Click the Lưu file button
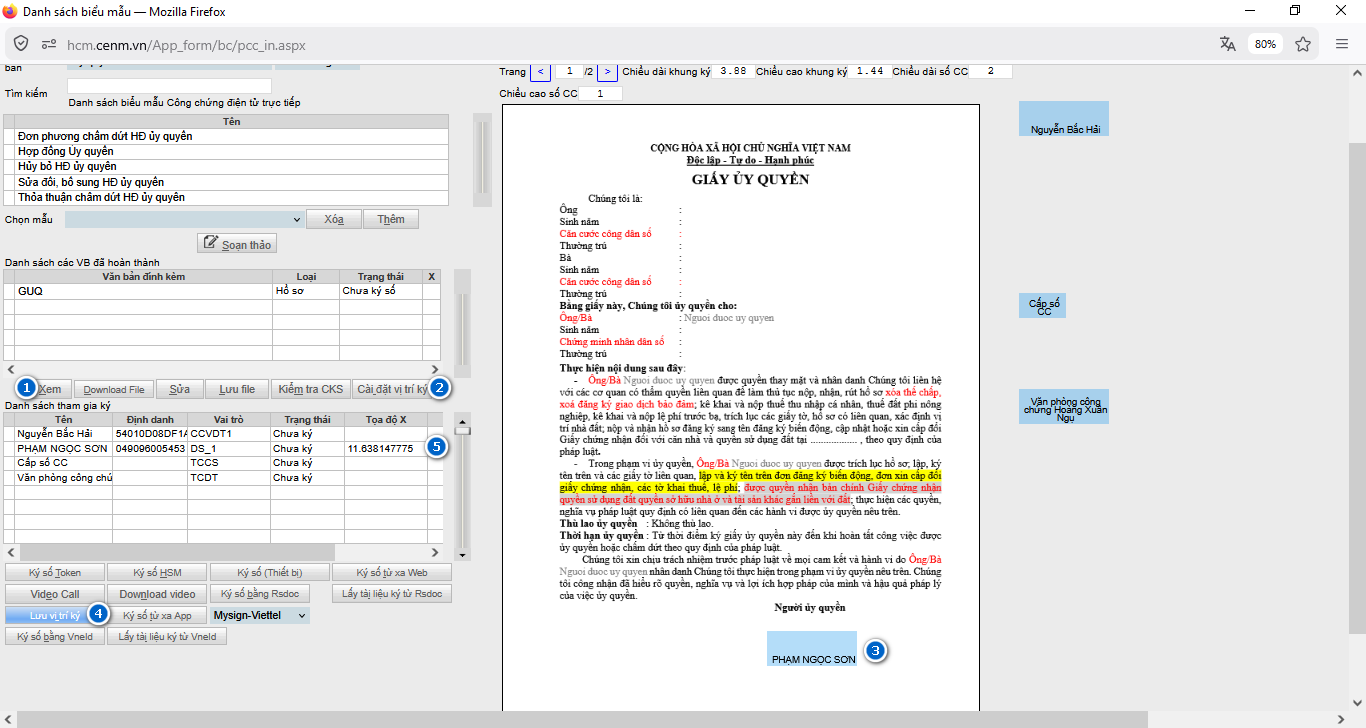The image size is (1366, 728). pyautogui.click(x=237, y=389)
